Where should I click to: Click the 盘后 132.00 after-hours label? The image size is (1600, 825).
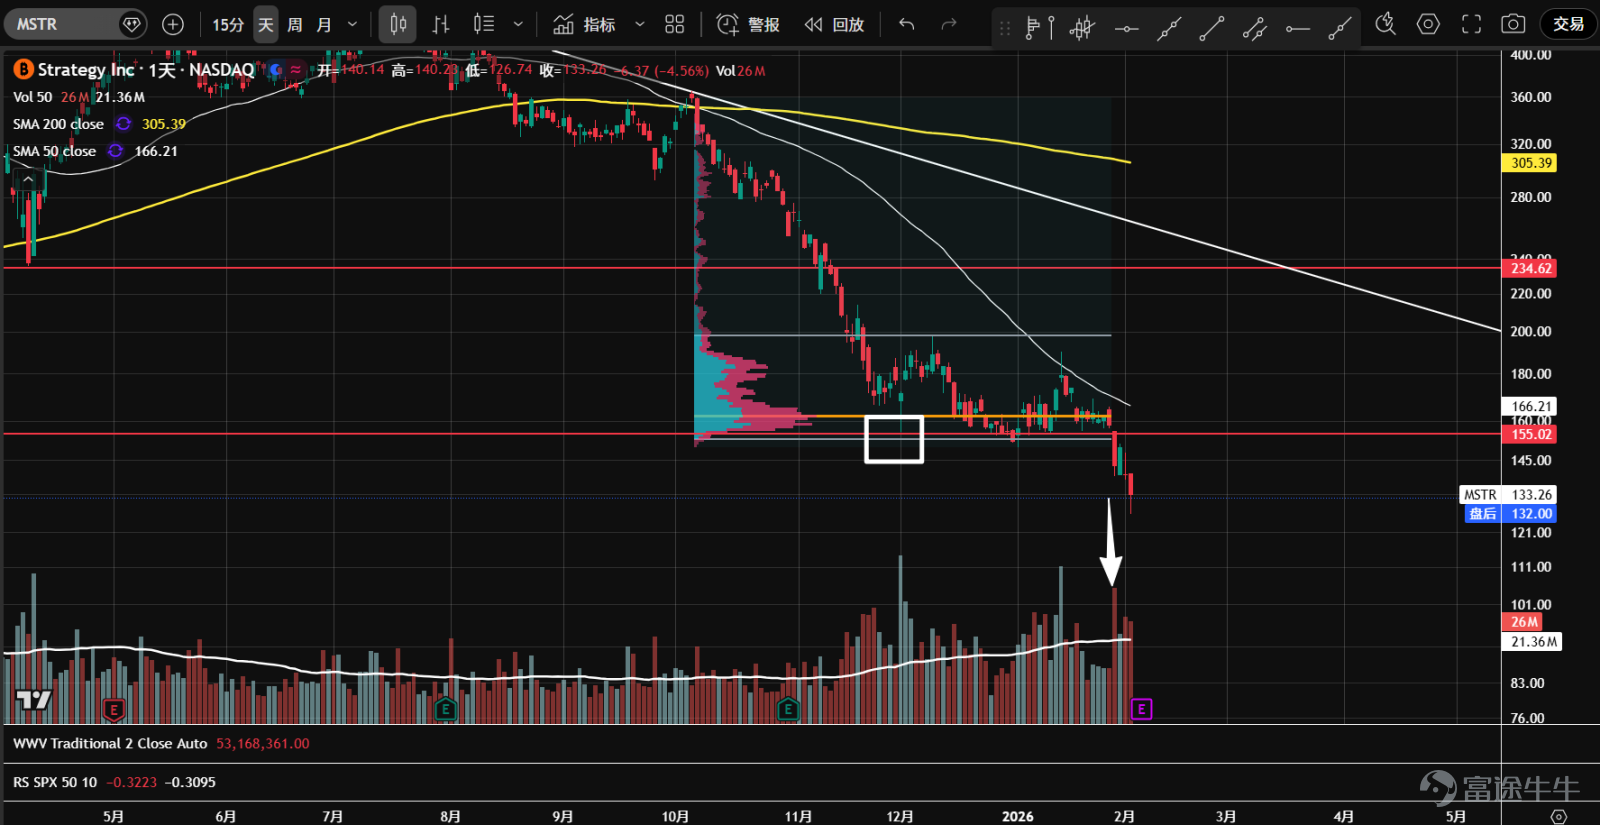click(1510, 514)
